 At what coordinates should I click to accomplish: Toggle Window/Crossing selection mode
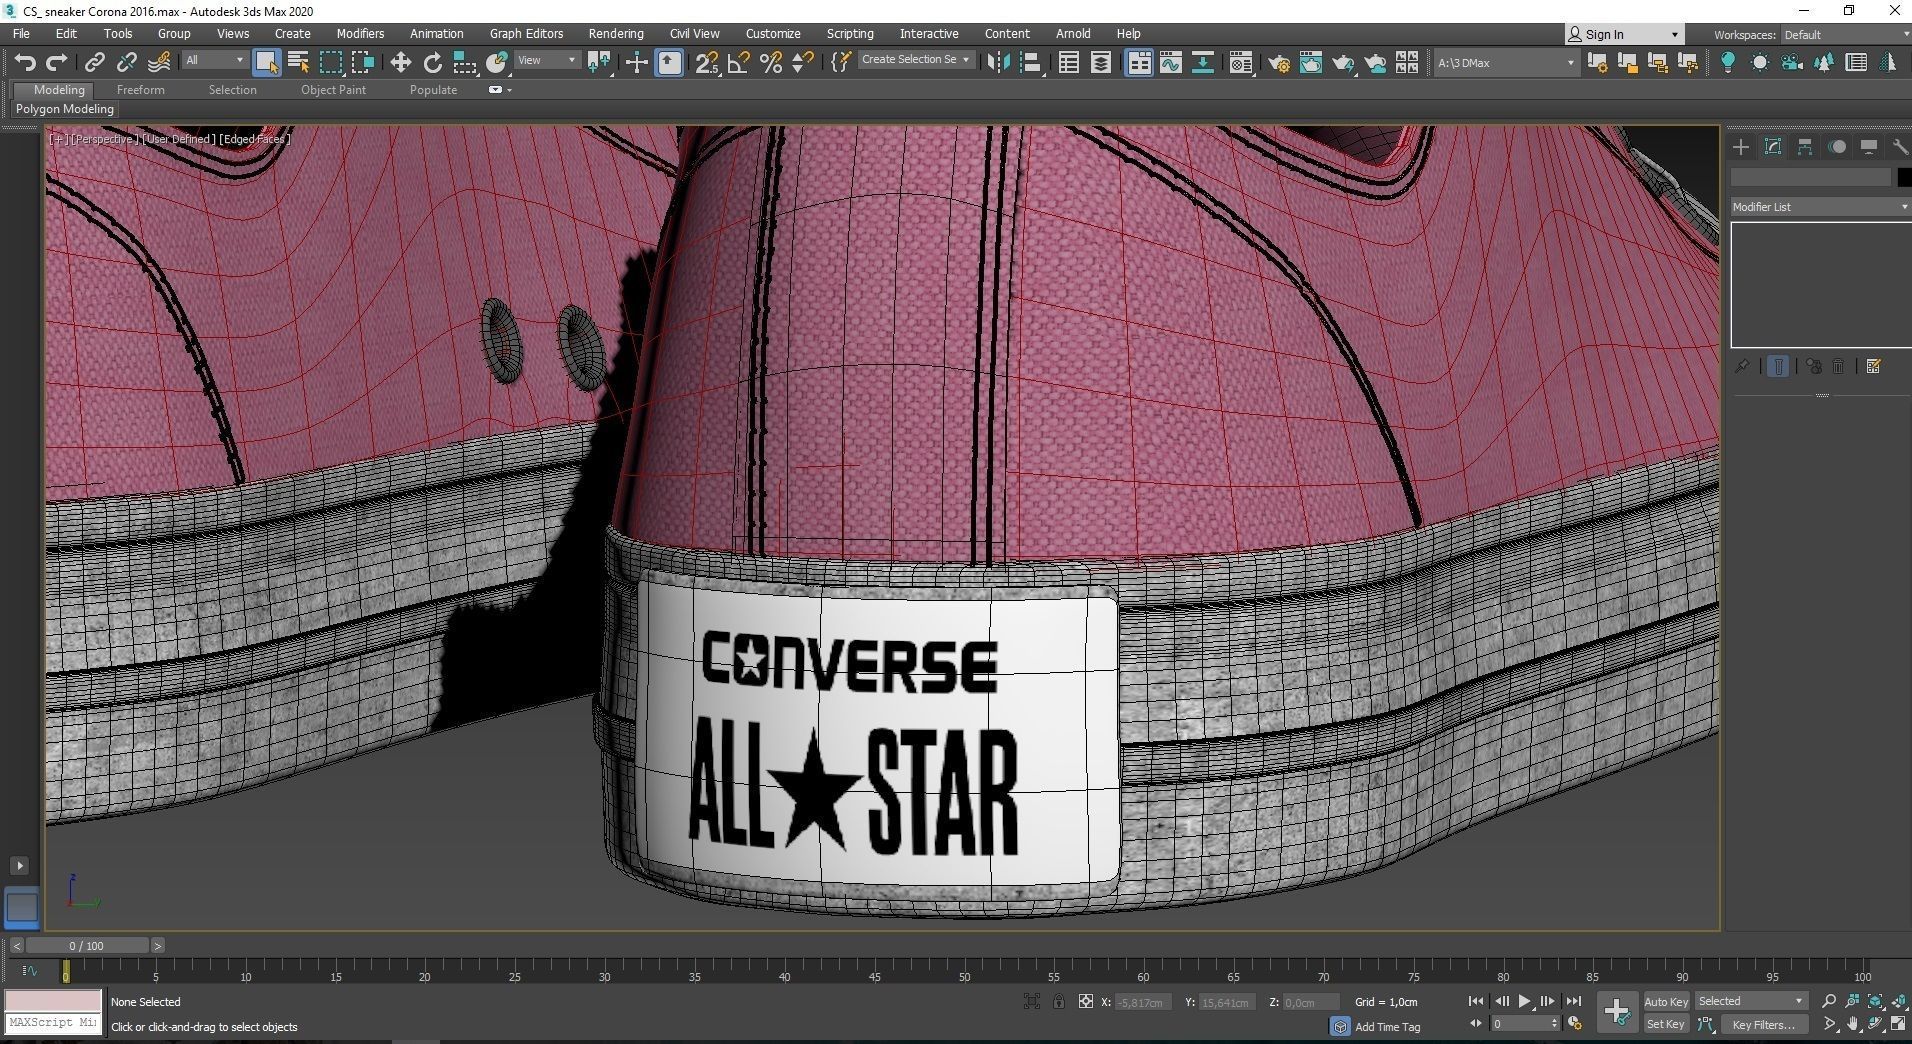[x=362, y=63]
